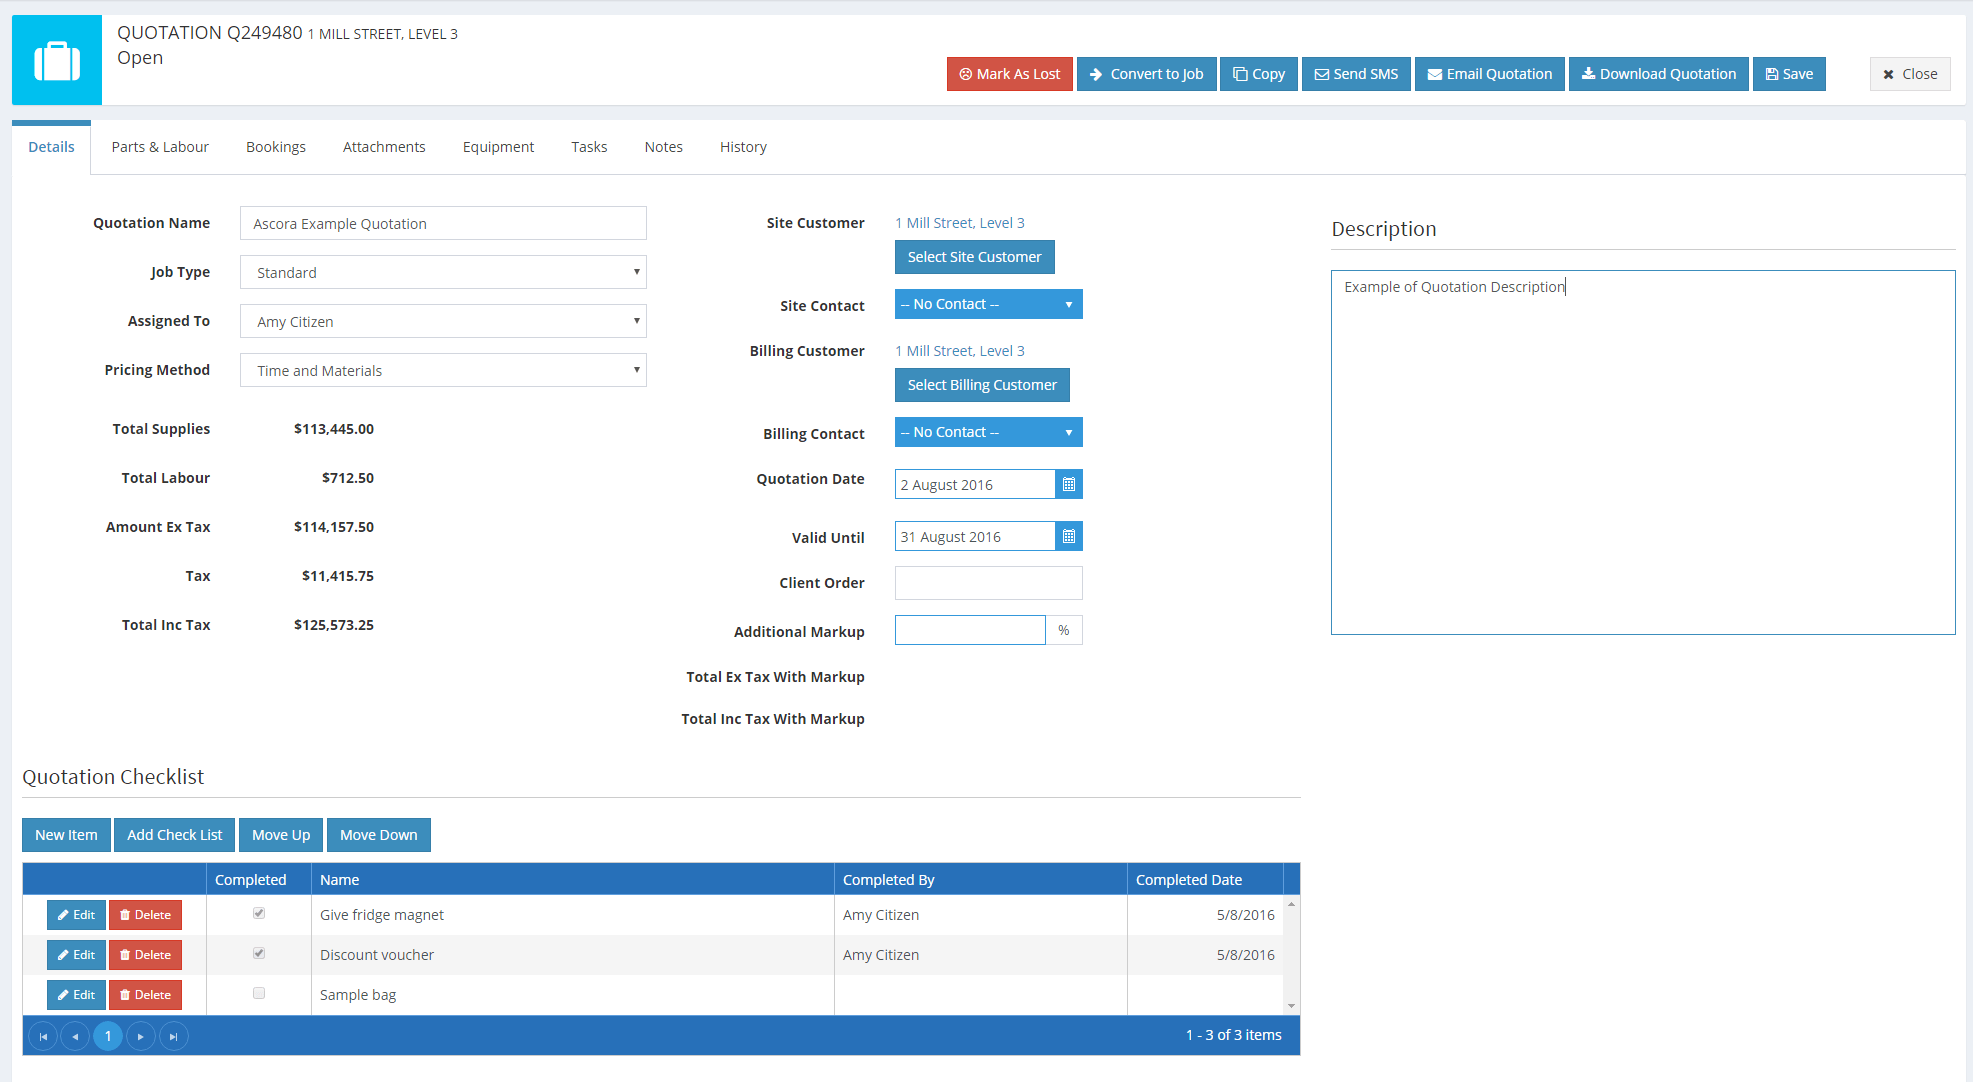Image resolution: width=1973 pixels, height=1082 pixels.
Task: Click the Copy icon button
Action: (x=1258, y=73)
